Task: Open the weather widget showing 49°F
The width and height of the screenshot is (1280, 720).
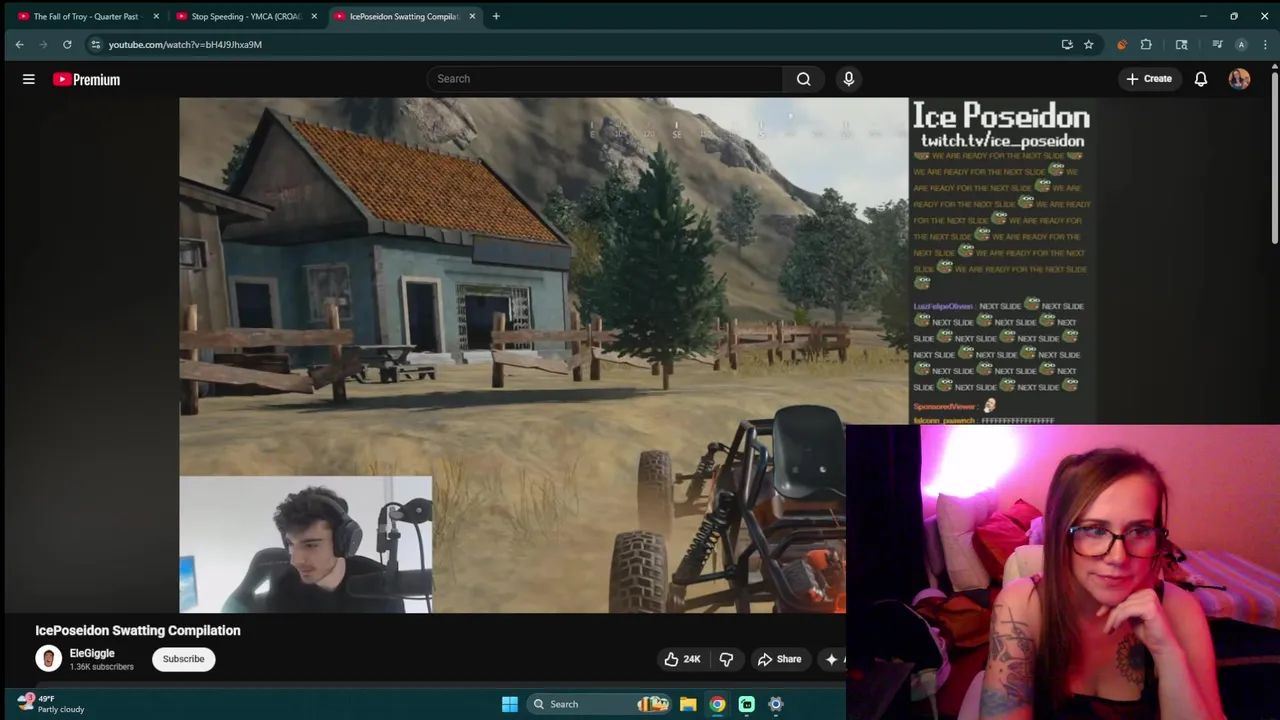Action: click(52, 704)
